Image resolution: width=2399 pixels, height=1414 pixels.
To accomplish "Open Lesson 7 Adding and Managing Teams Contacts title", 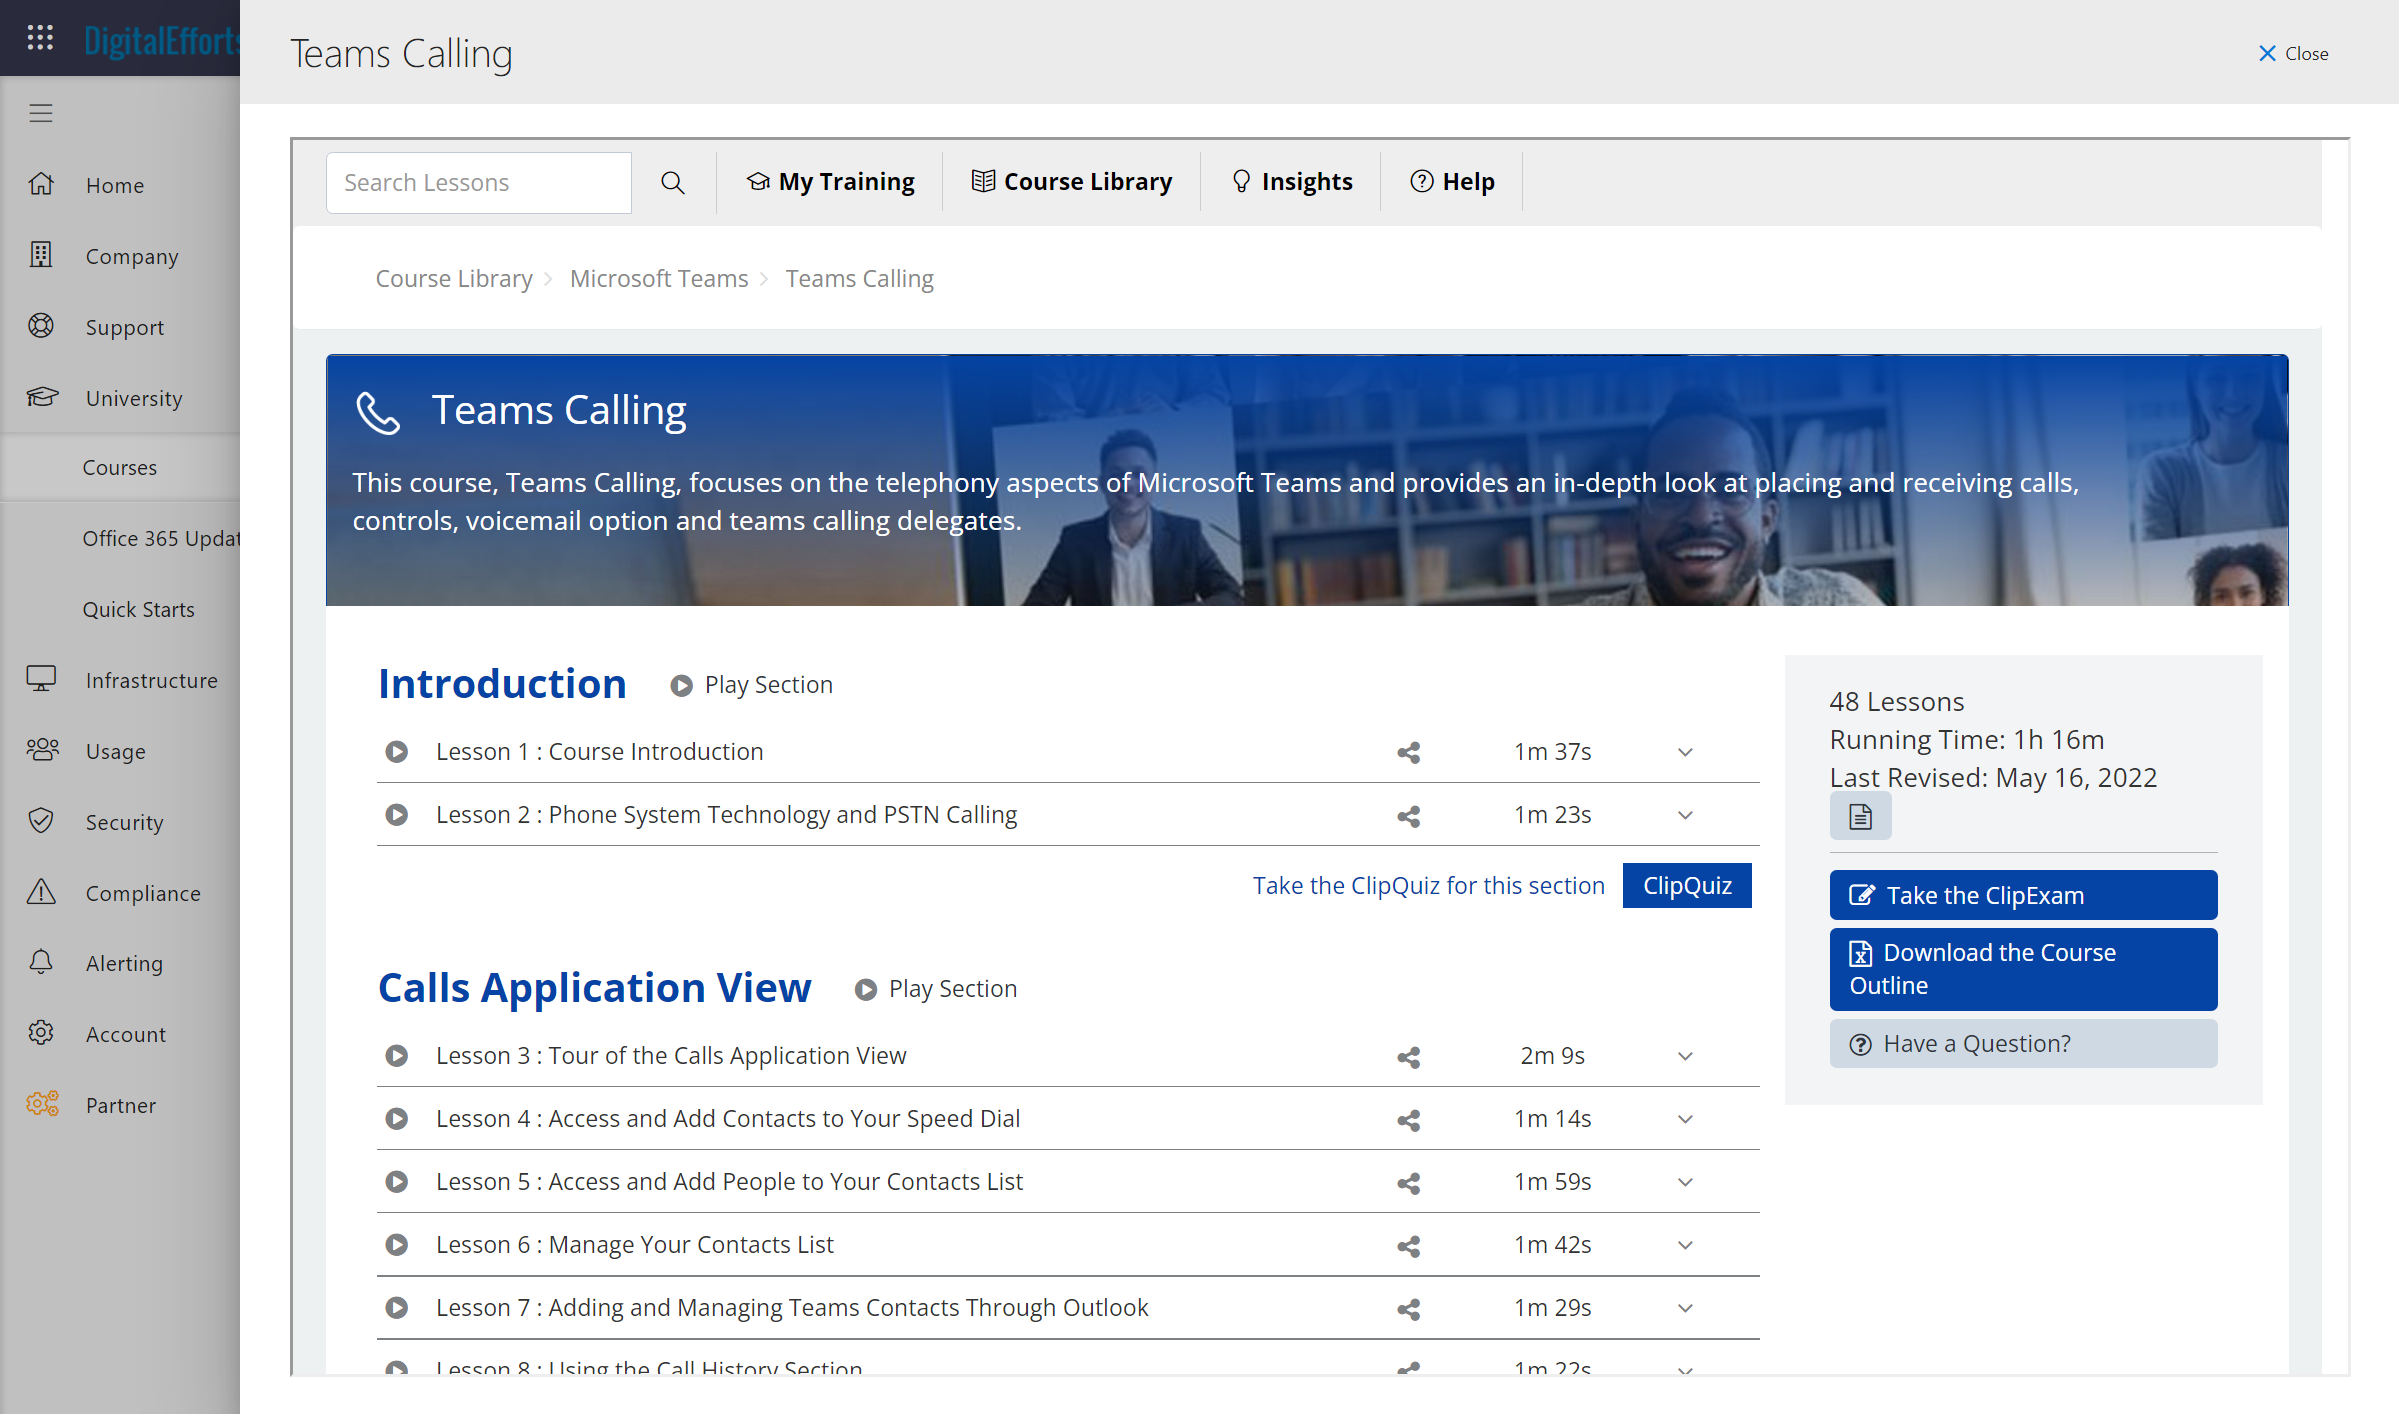I will point(792,1308).
